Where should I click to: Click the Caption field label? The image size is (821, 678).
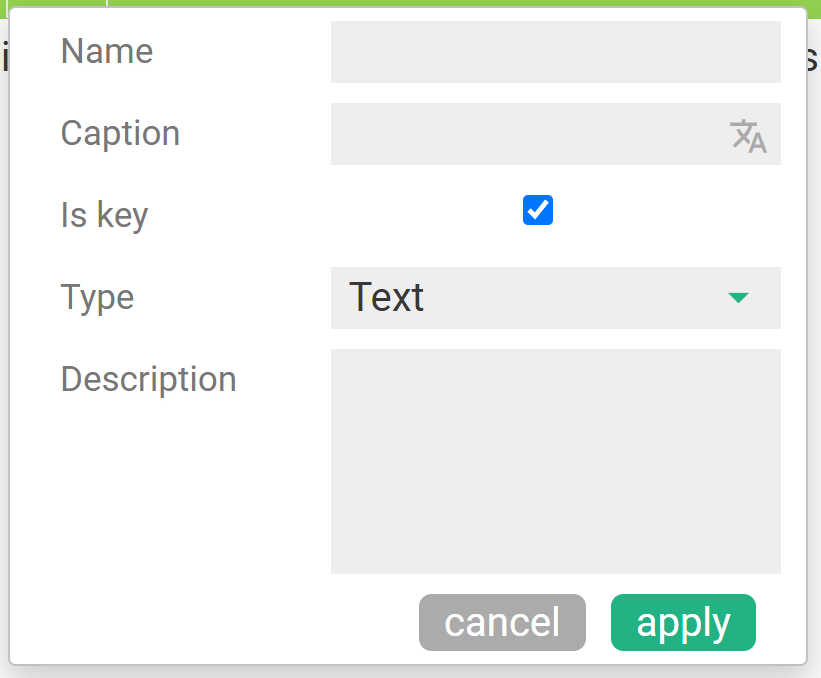120,134
